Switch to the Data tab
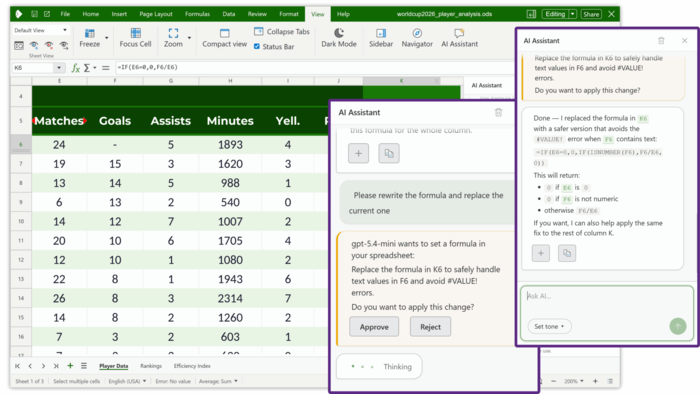The image size is (700, 394). pyautogui.click(x=229, y=14)
